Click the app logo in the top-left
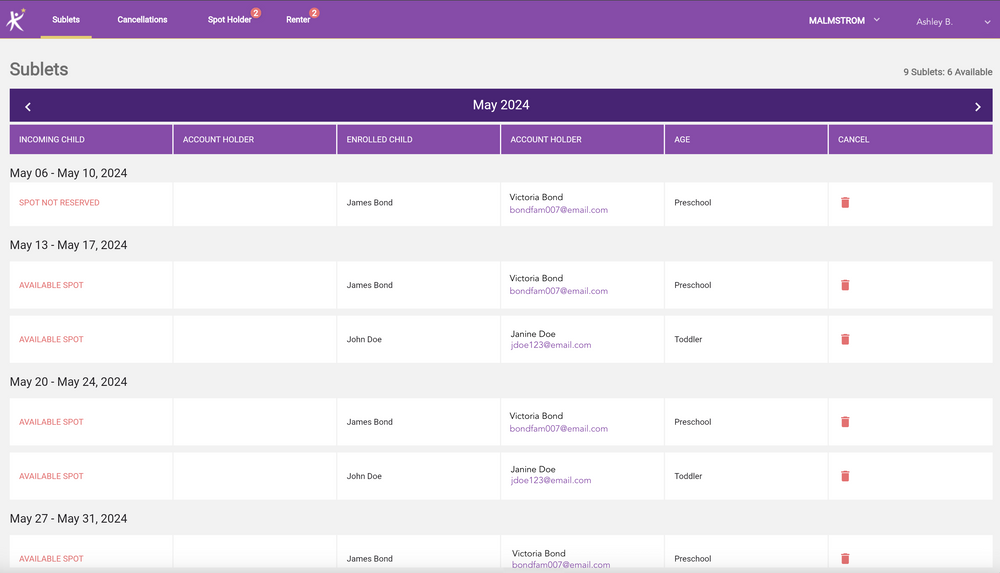Viewport: 1000px width, 573px height. click(x=16, y=19)
